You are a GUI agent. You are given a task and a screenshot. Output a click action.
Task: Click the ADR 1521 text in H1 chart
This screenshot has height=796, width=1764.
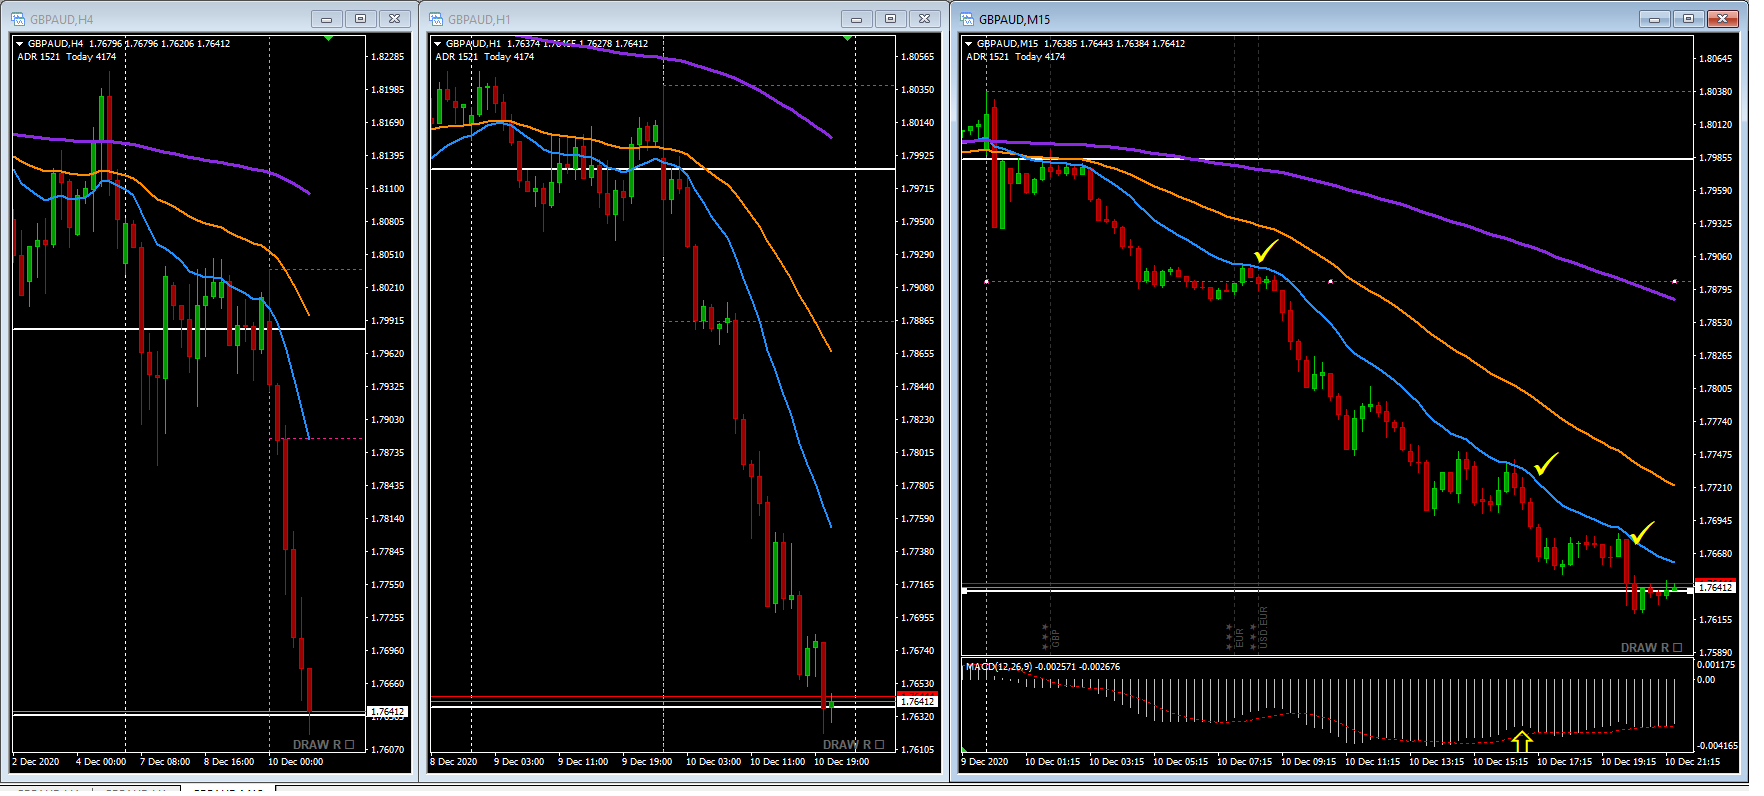coord(457,57)
